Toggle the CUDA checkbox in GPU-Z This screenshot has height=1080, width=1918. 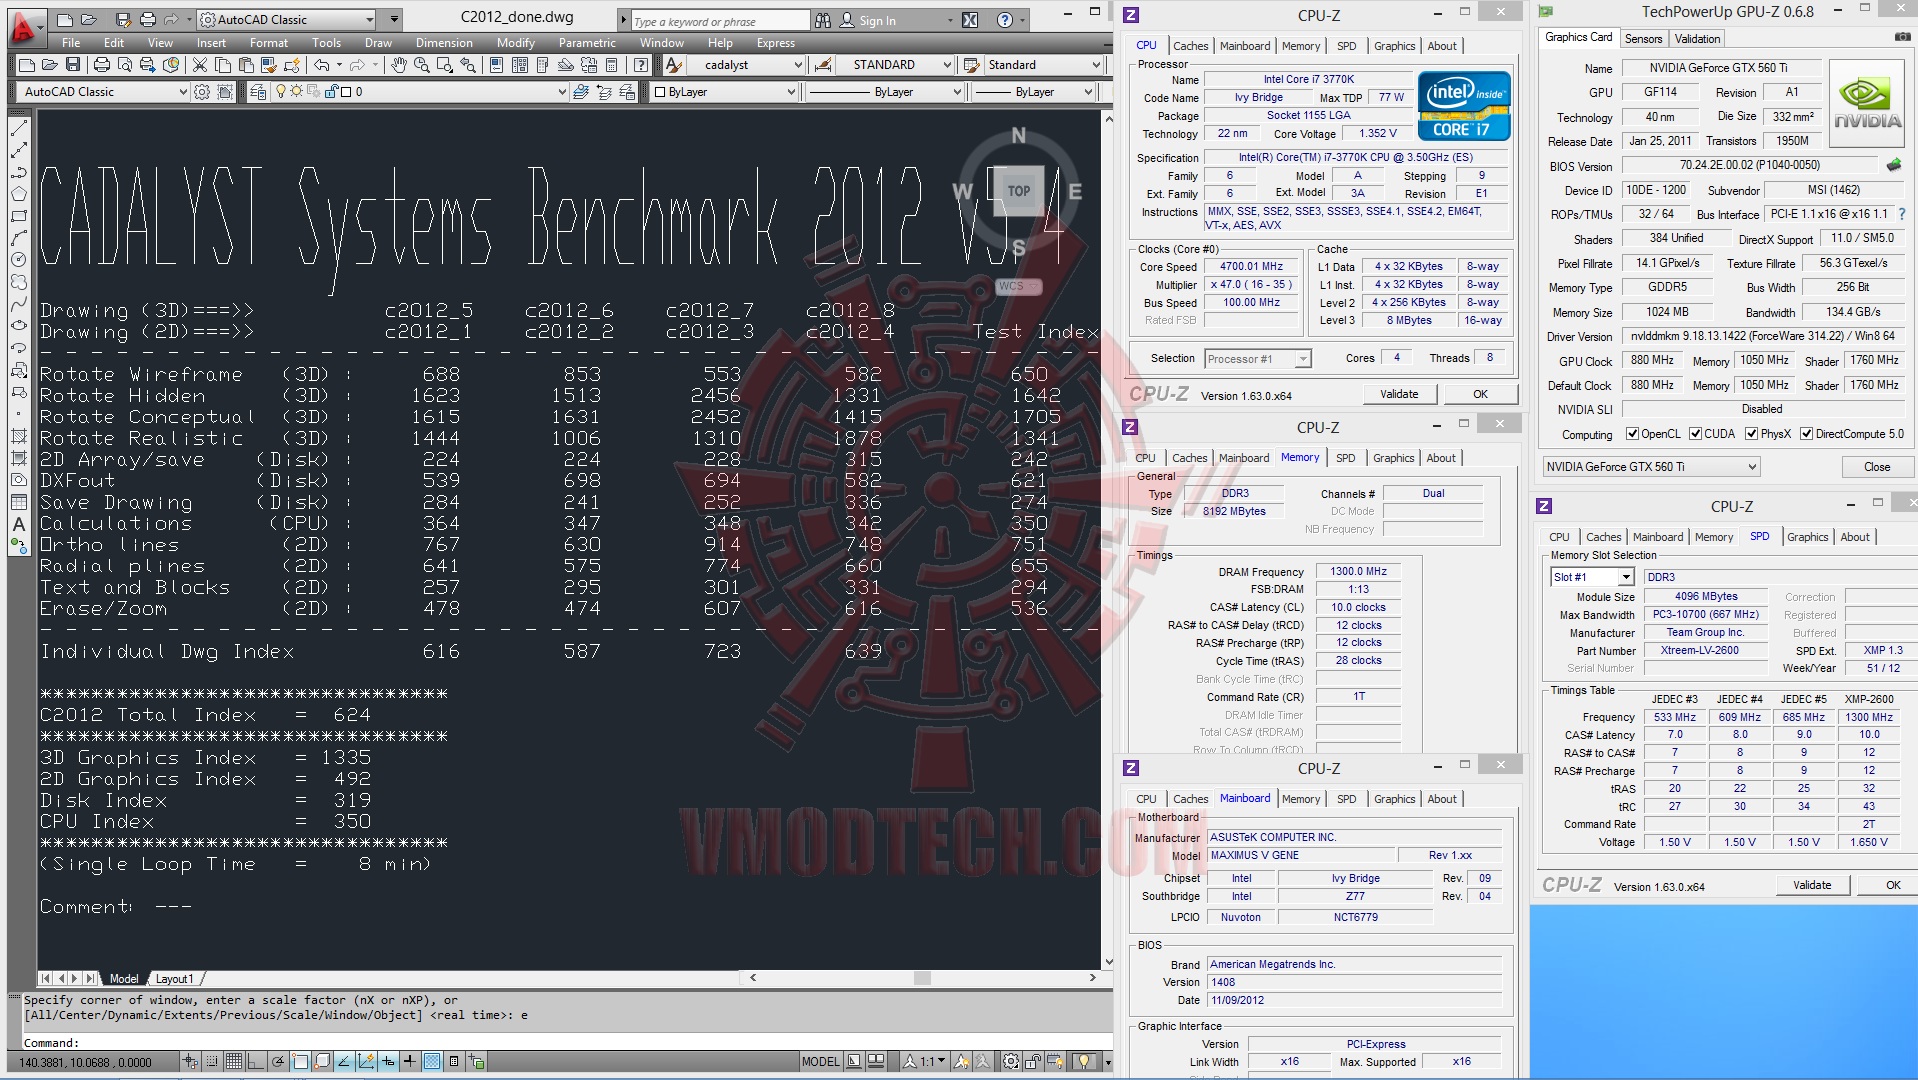click(x=1695, y=434)
